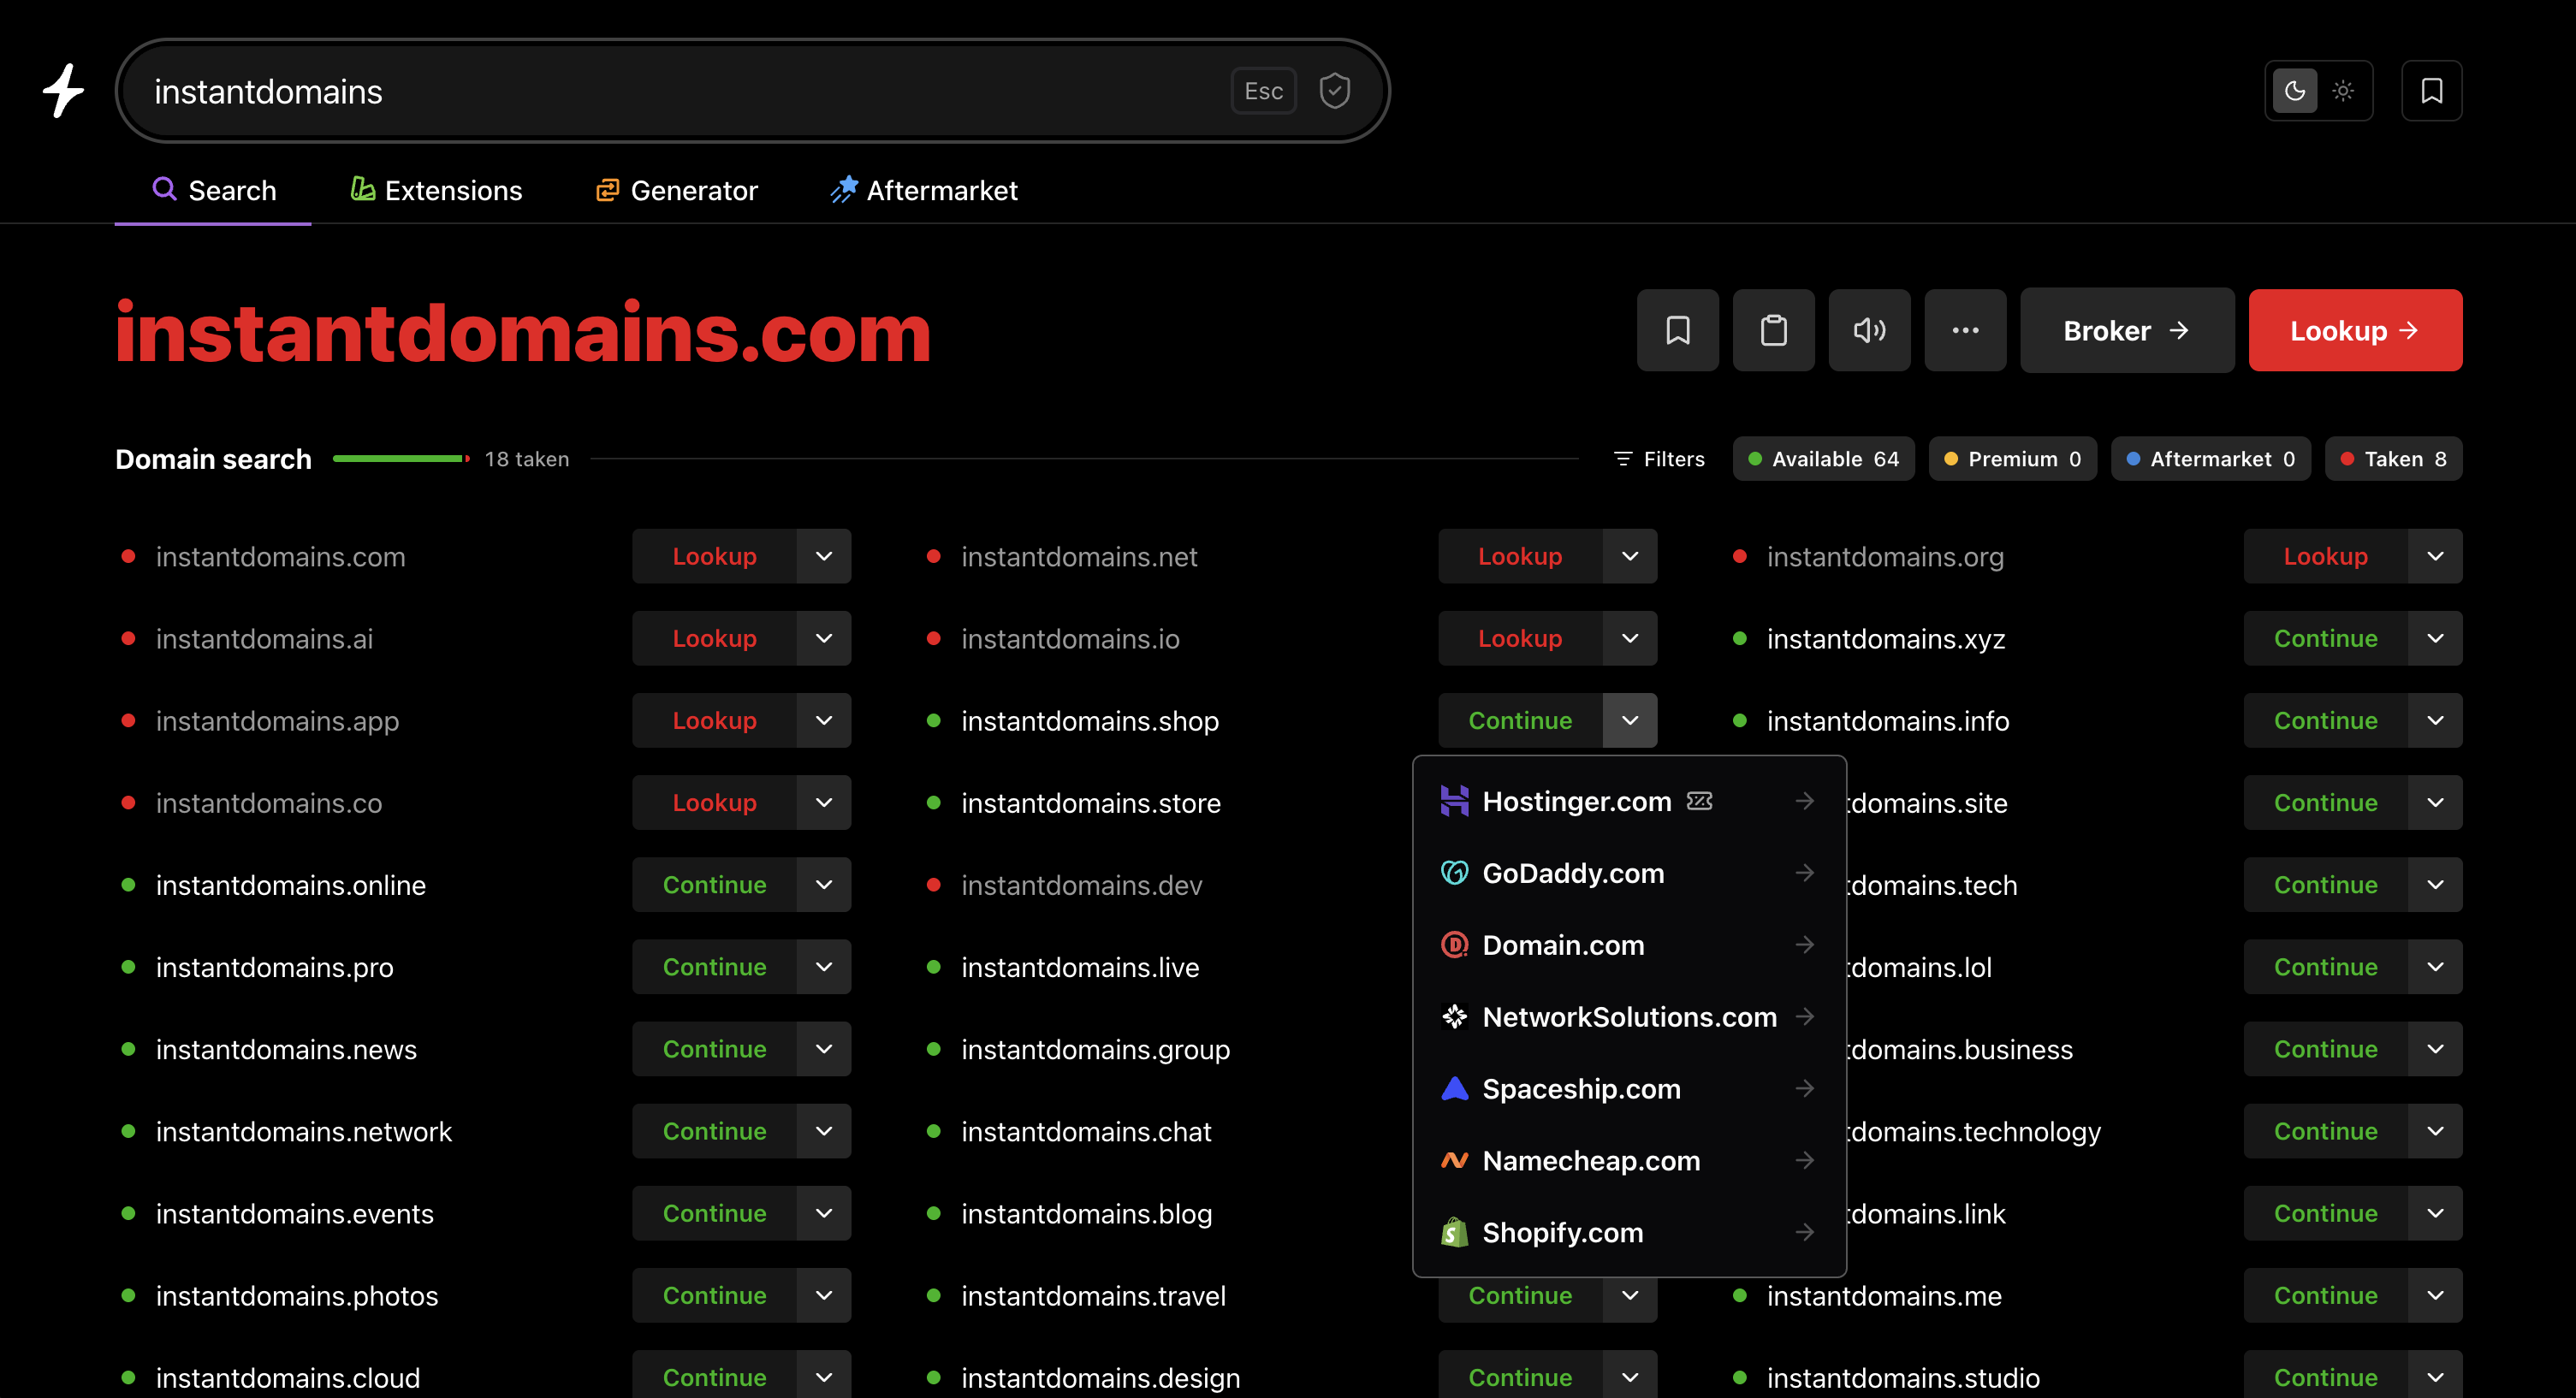
Task: Click Lookup for instantdomains.ai
Action: (x=714, y=638)
